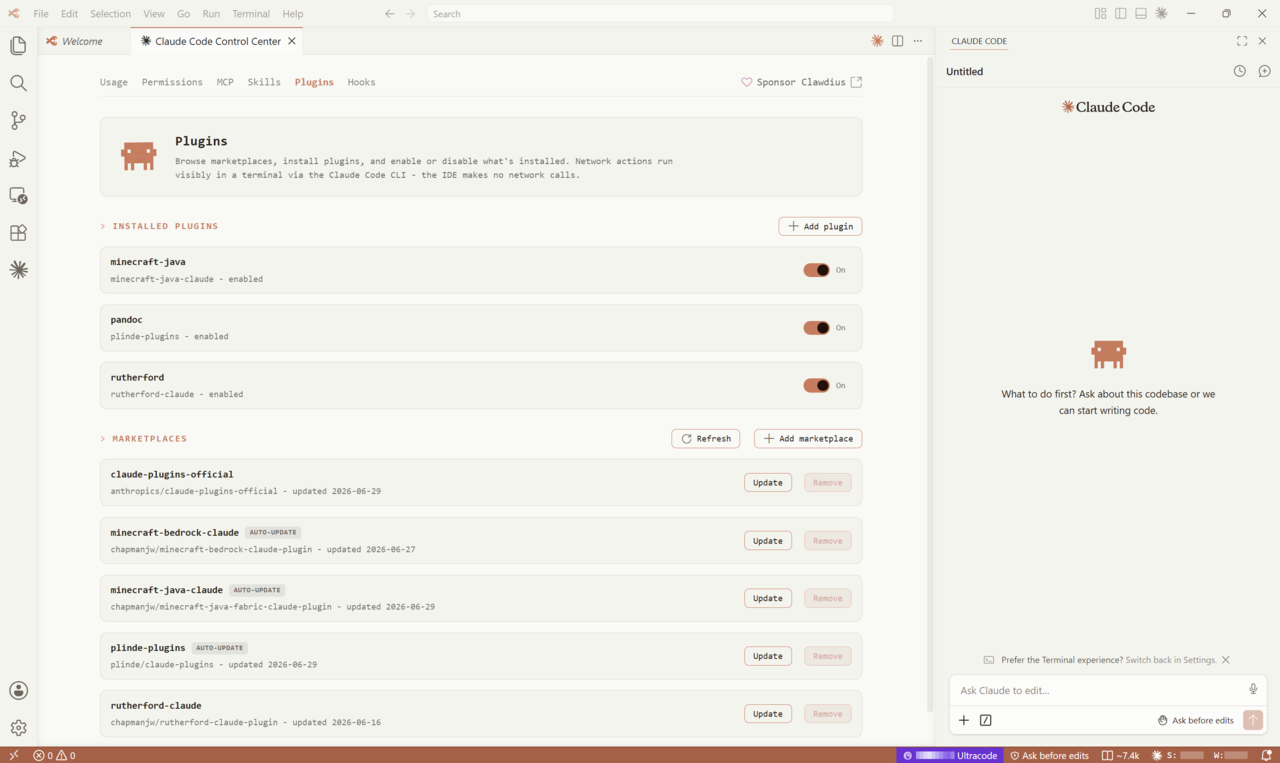The width and height of the screenshot is (1280, 763).
Task: Click the title bar Search box
Action: (x=658, y=14)
